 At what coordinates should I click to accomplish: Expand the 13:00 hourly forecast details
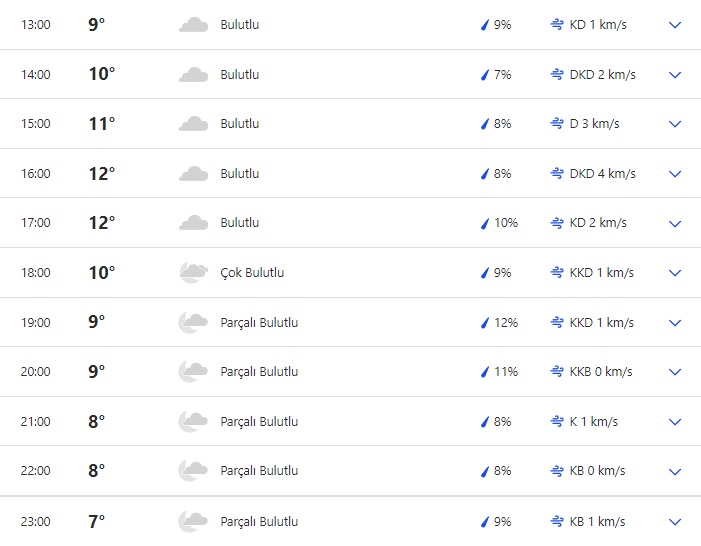click(x=675, y=25)
